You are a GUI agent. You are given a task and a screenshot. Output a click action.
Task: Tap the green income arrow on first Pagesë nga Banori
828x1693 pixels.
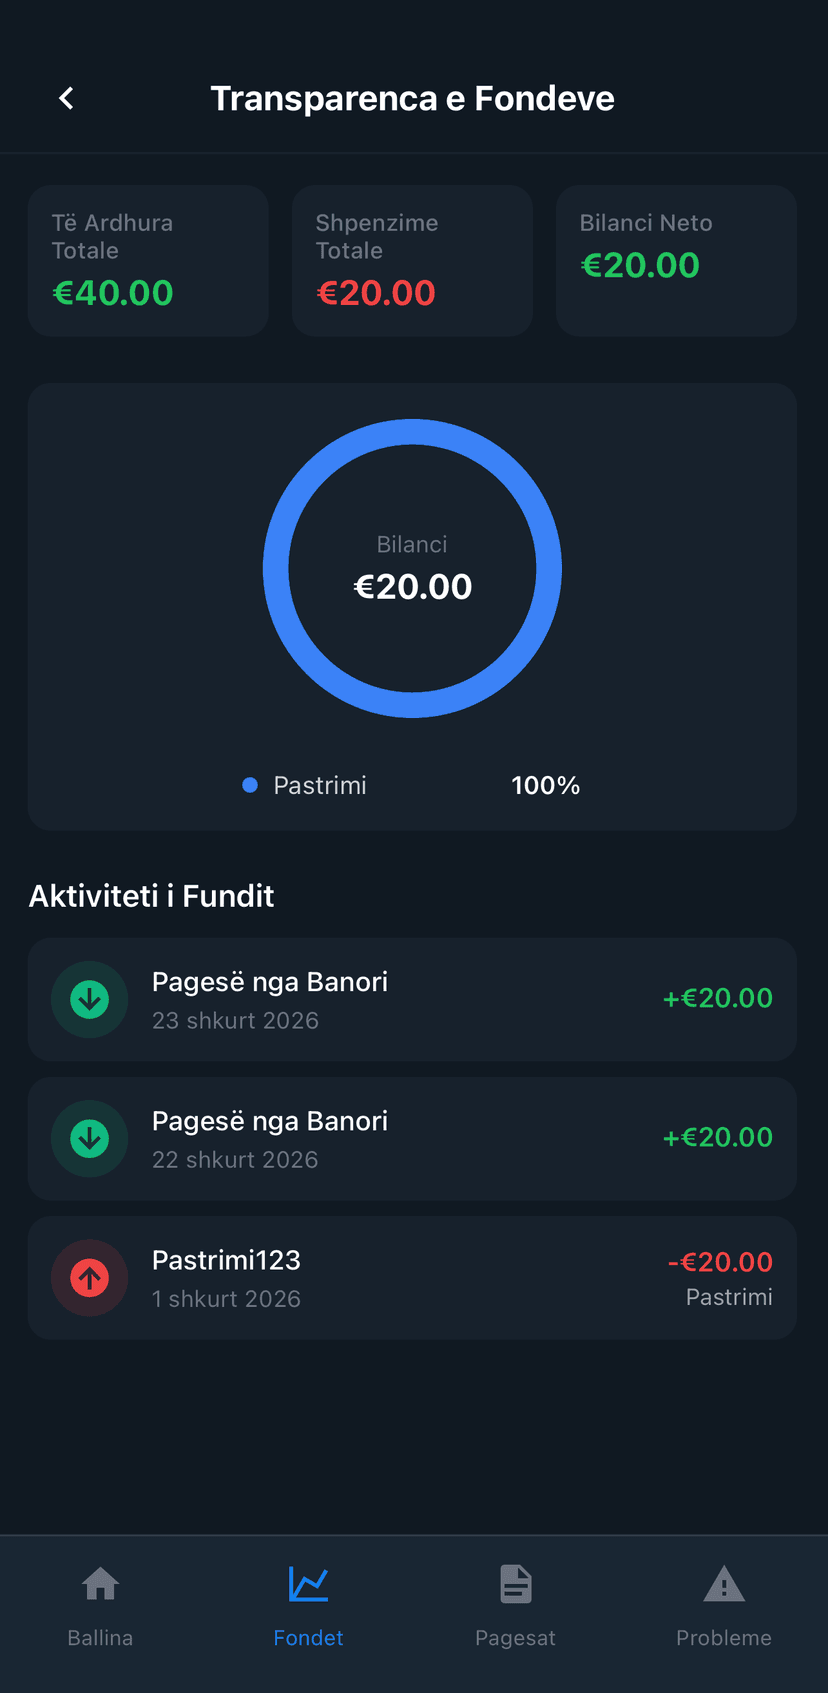89,999
